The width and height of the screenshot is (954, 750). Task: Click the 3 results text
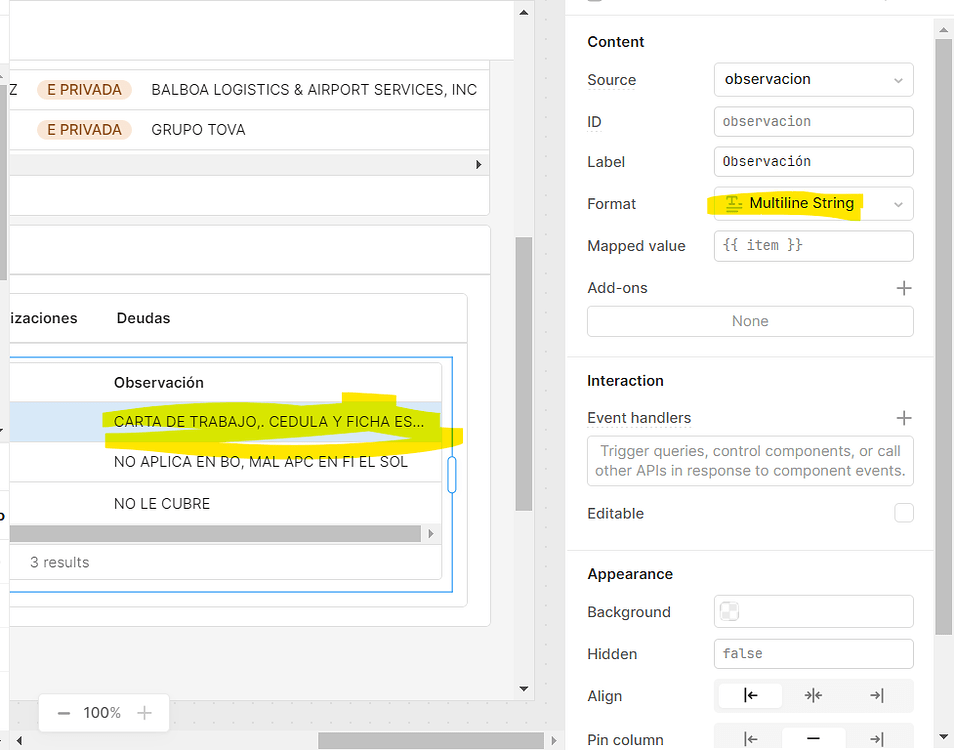tap(60, 562)
